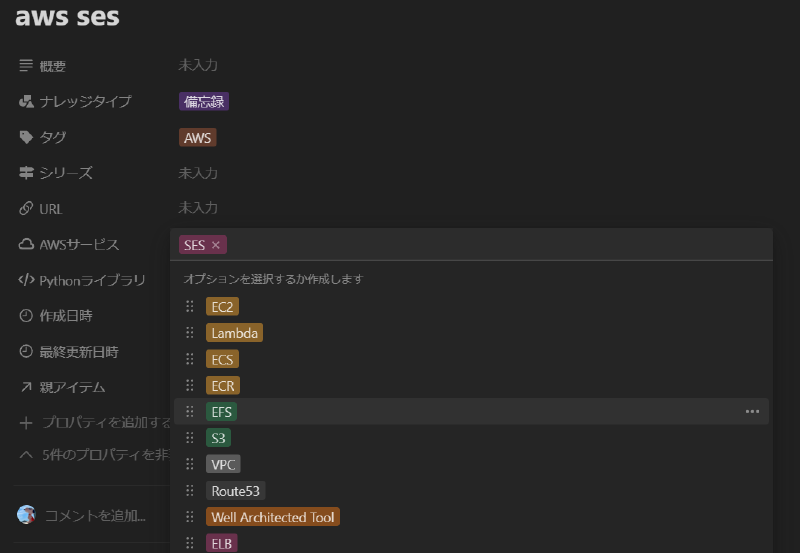Click the drag handle beside EFS

point(190,411)
